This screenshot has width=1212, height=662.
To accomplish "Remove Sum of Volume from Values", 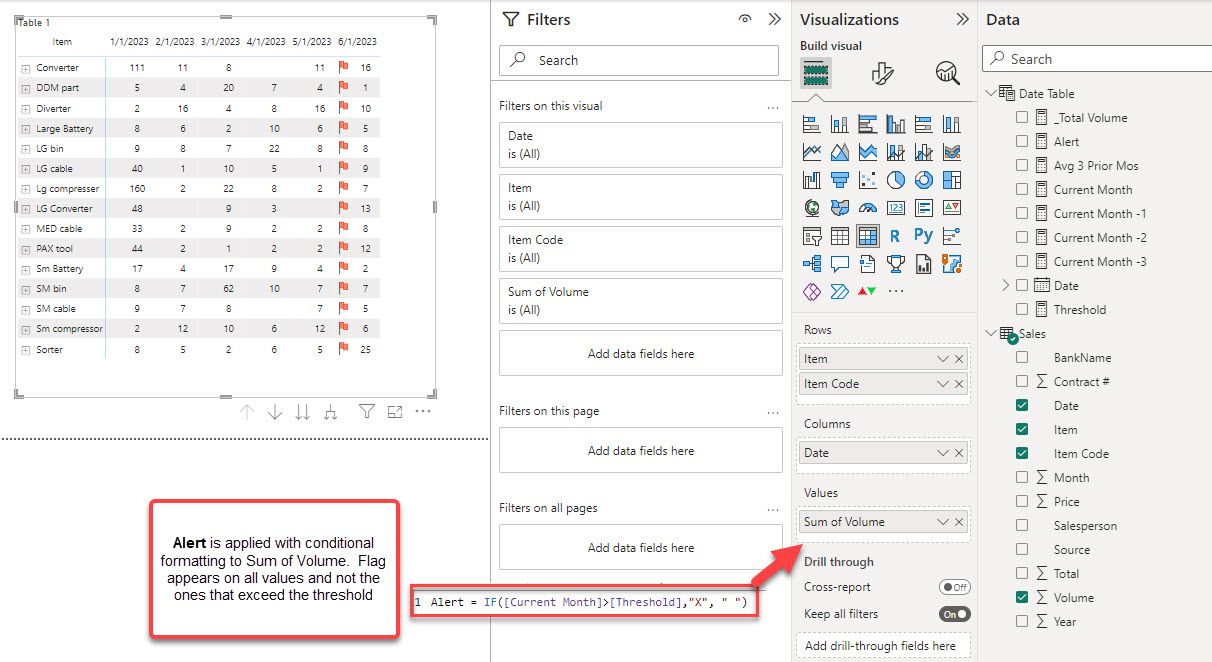I will (959, 522).
